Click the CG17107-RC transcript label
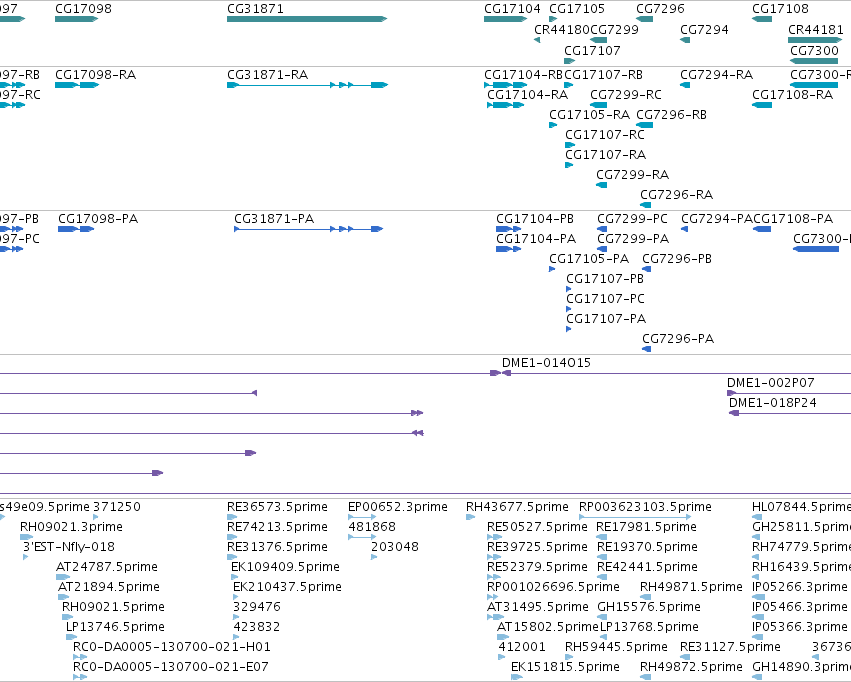Viewport: 851px width, 682px height. (x=605, y=135)
